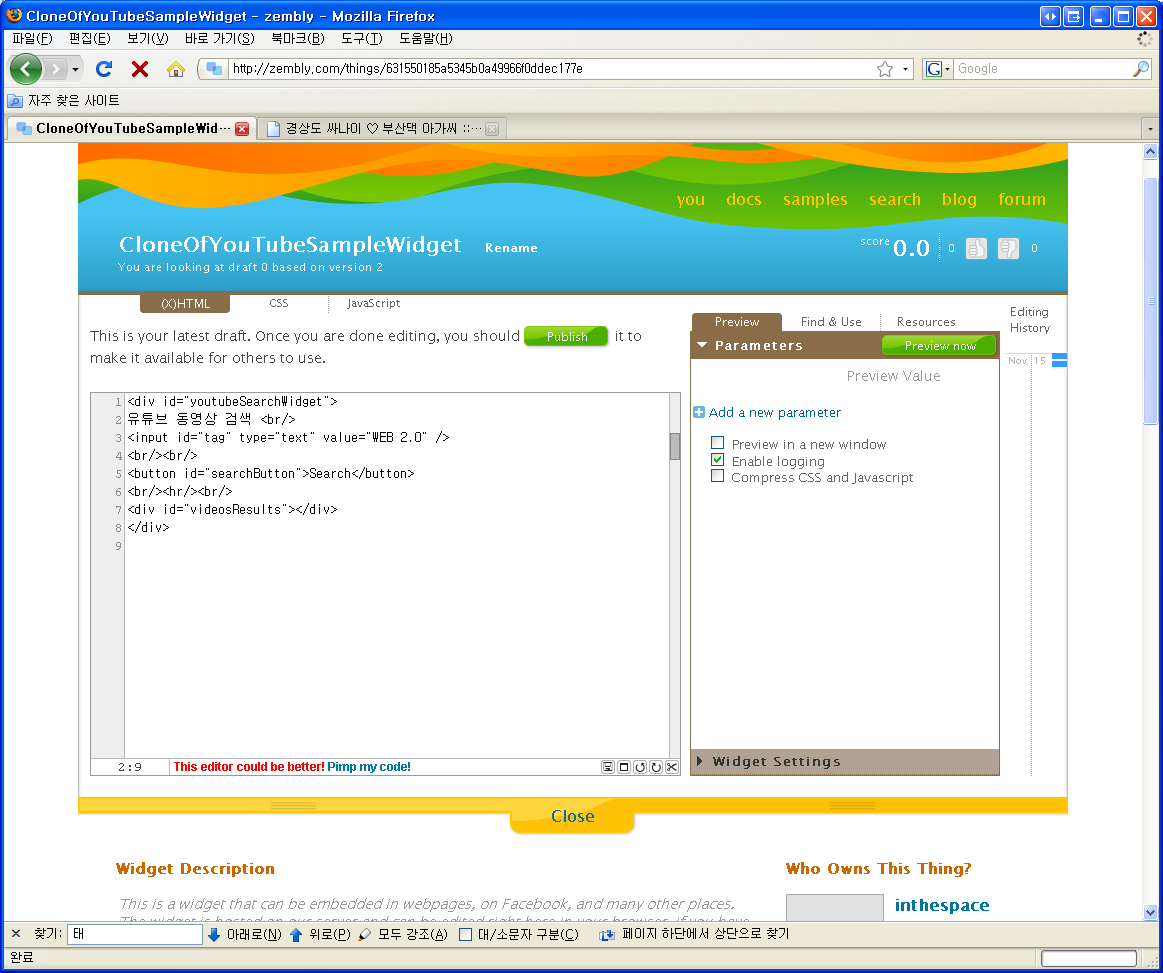Open the inthespace owner profile link

(x=942, y=906)
